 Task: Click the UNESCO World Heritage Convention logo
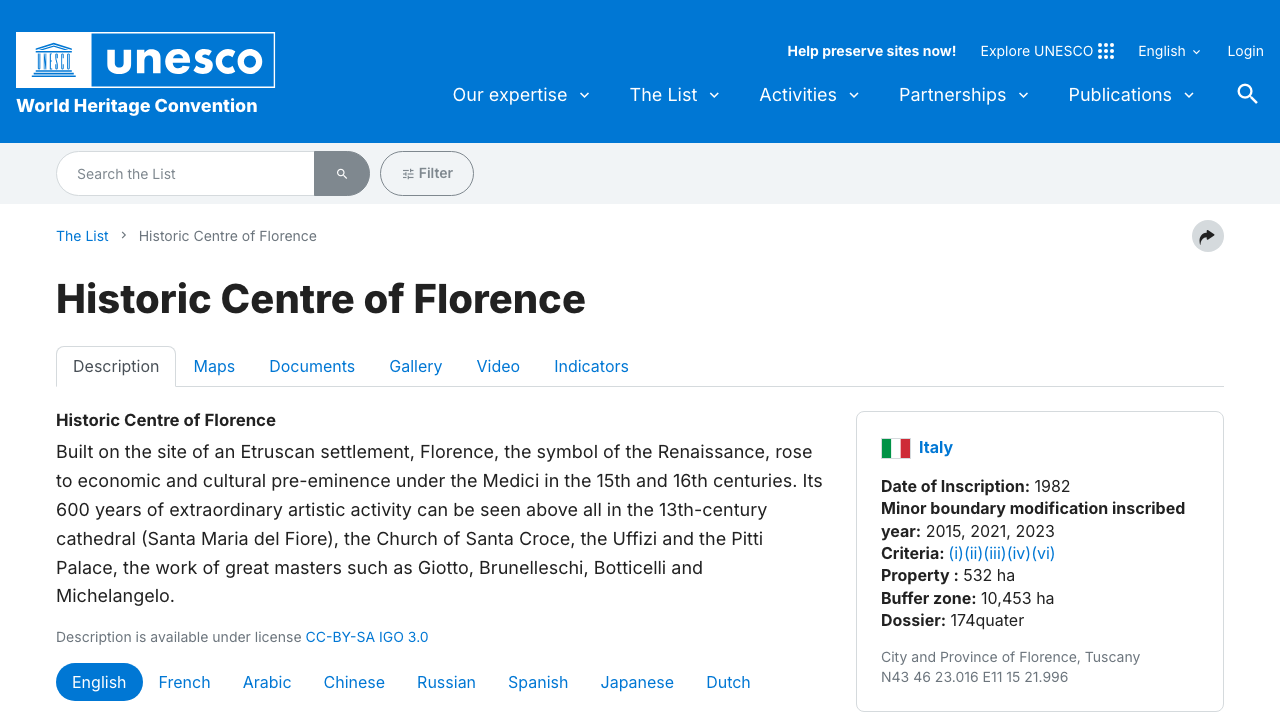click(x=145, y=74)
